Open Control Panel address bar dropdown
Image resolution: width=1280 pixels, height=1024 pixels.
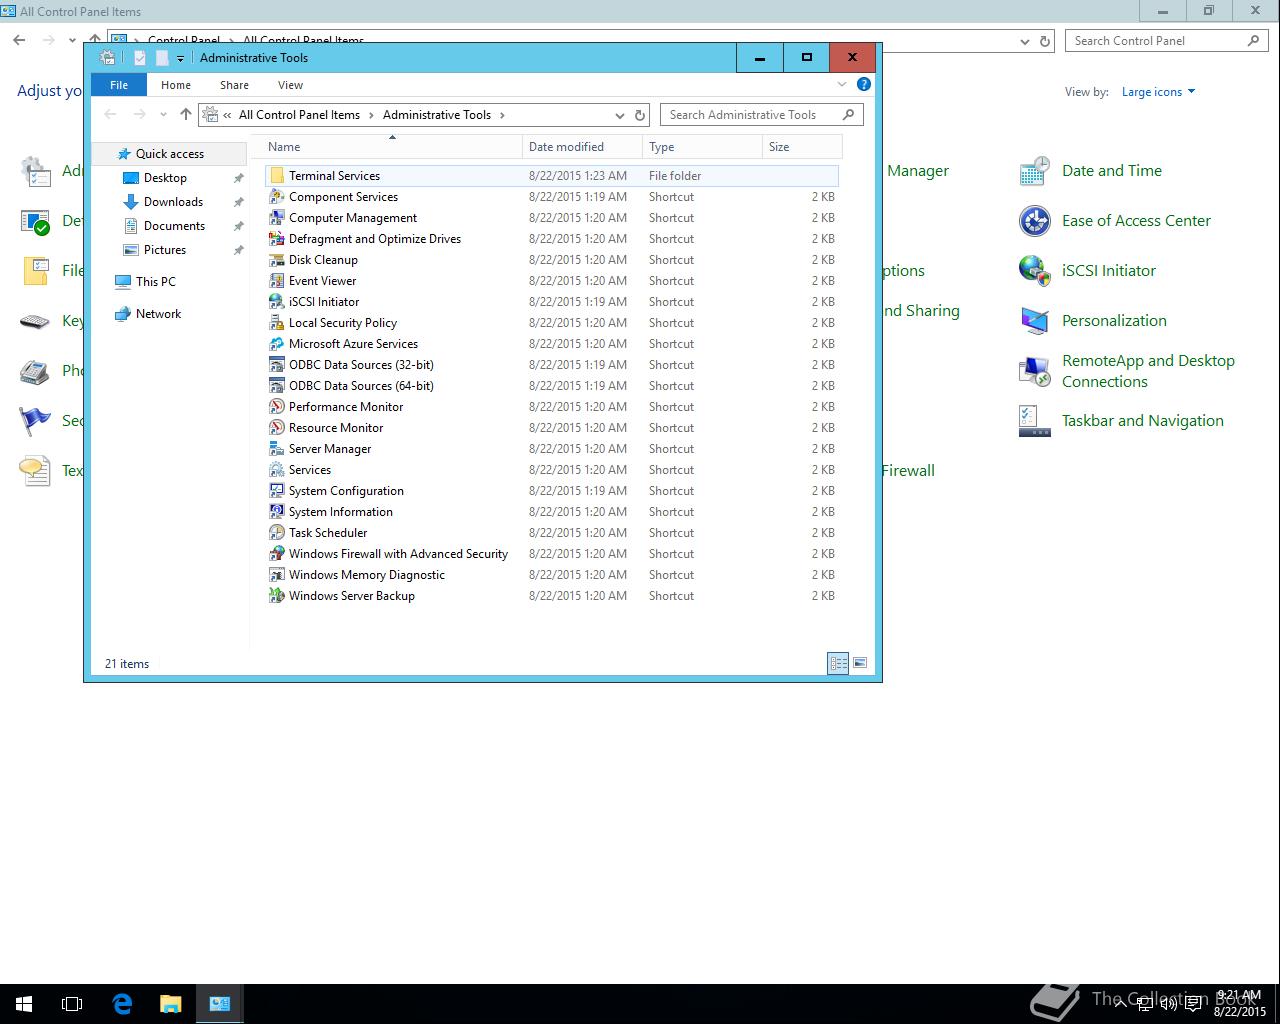[1025, 42]
